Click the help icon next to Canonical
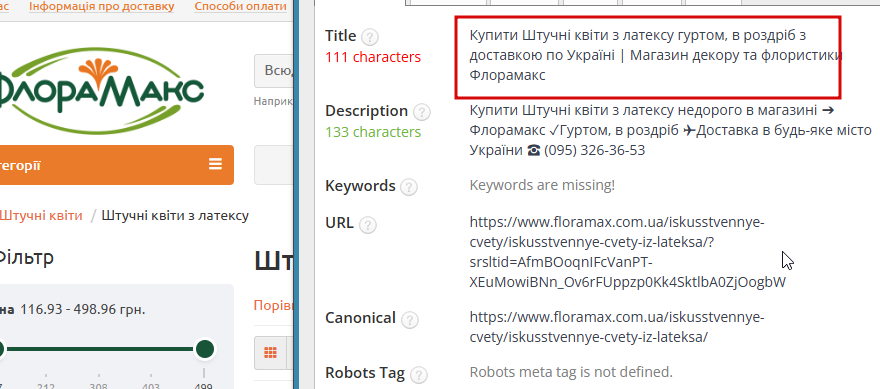The height and width of the screenshot is (389, 880). coord(410,320)
